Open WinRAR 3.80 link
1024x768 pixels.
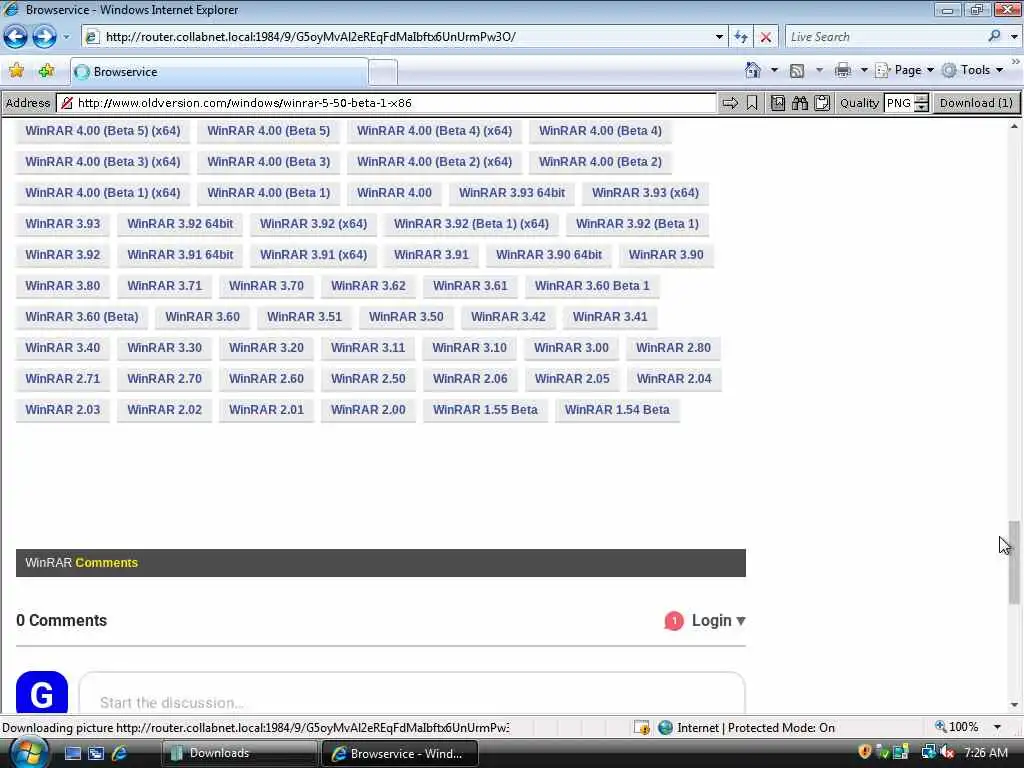point(63,285)
